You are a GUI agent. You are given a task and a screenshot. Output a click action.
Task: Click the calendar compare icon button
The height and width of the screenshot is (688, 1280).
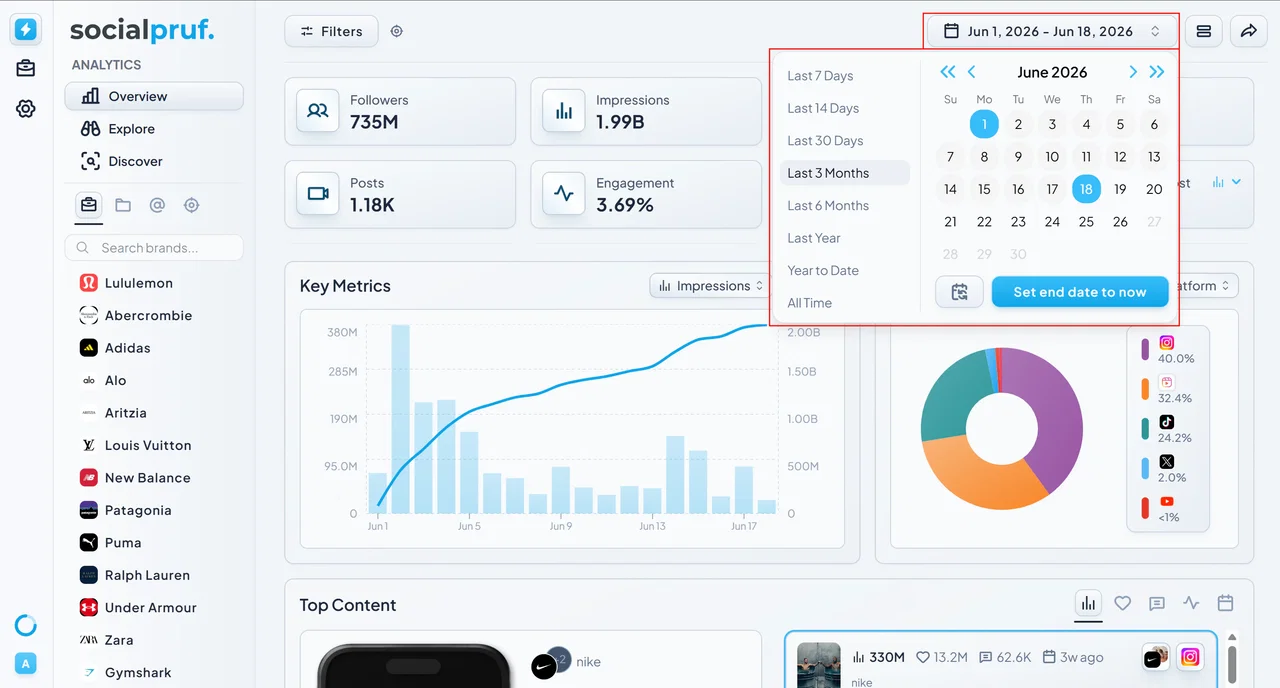[960, 292]
